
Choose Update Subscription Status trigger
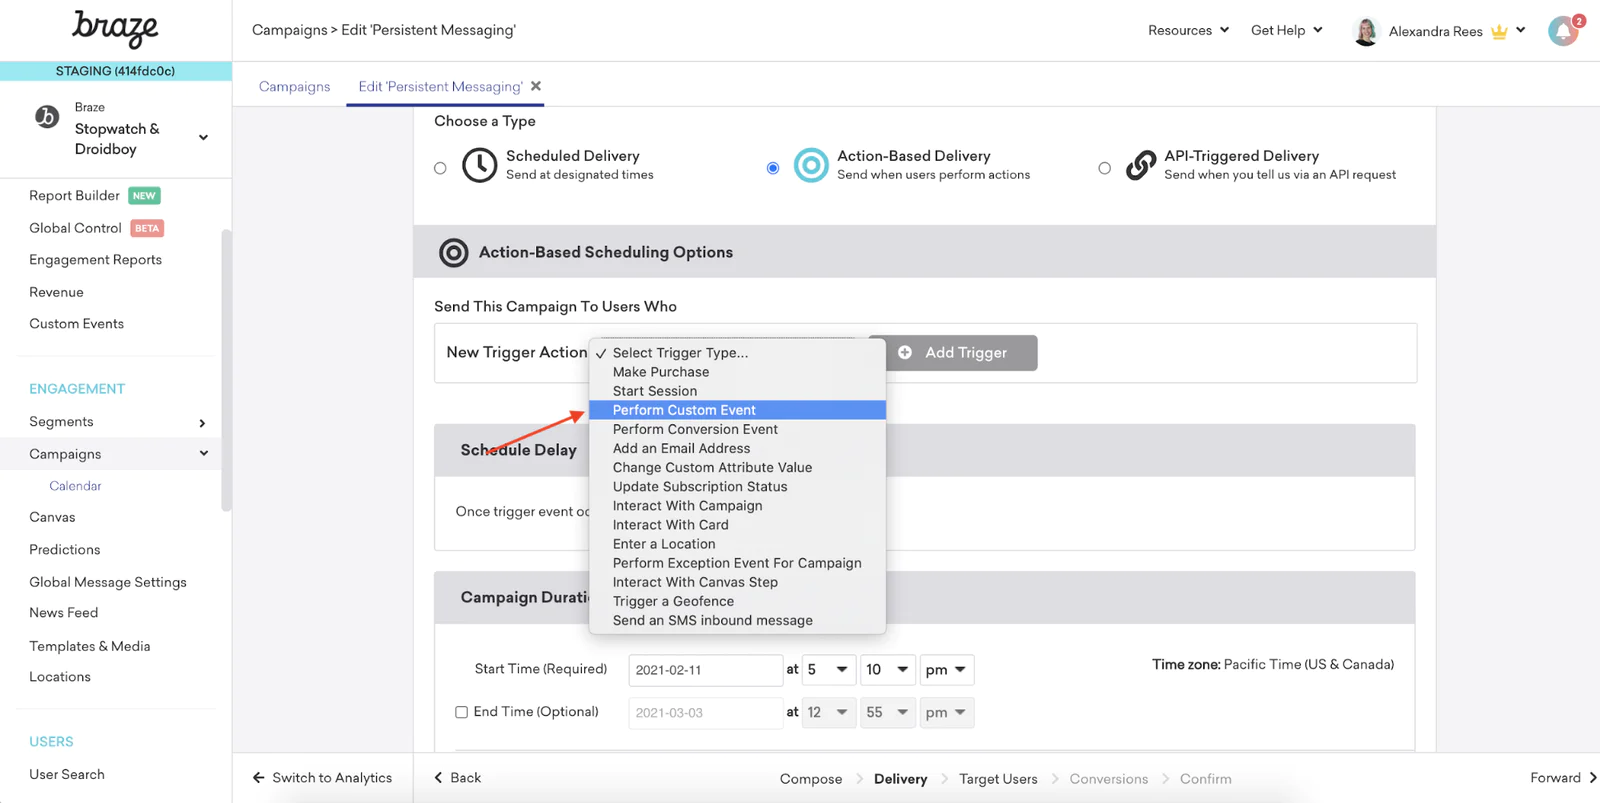click(737, 486)
